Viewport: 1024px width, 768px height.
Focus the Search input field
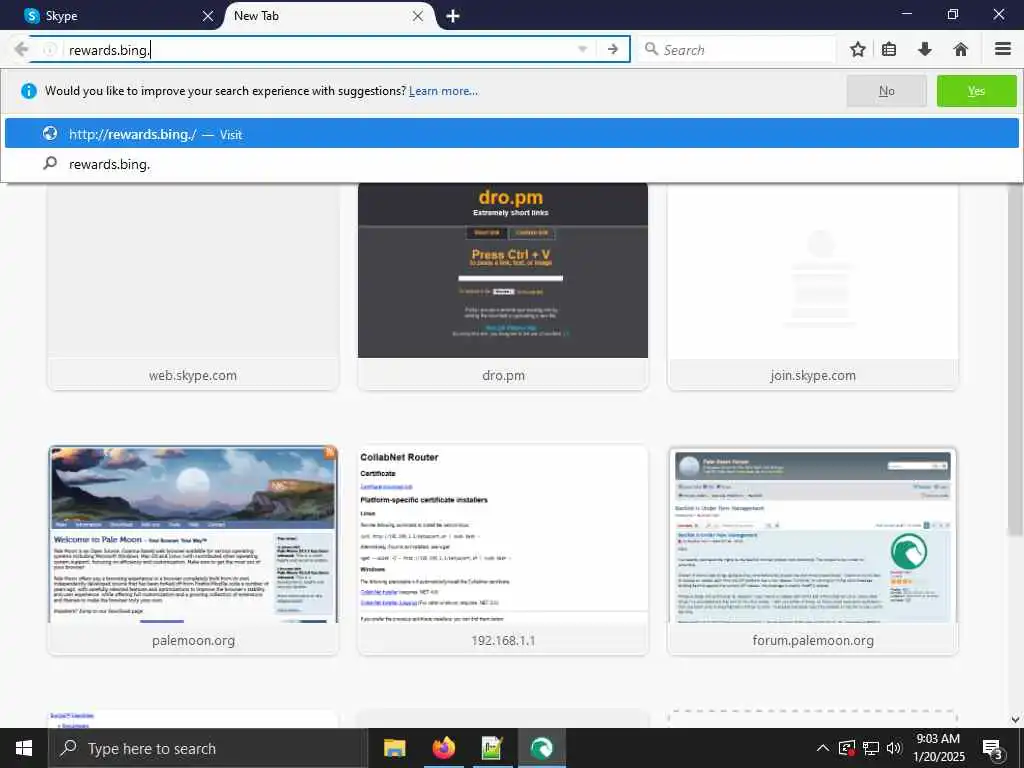point(737,50)
